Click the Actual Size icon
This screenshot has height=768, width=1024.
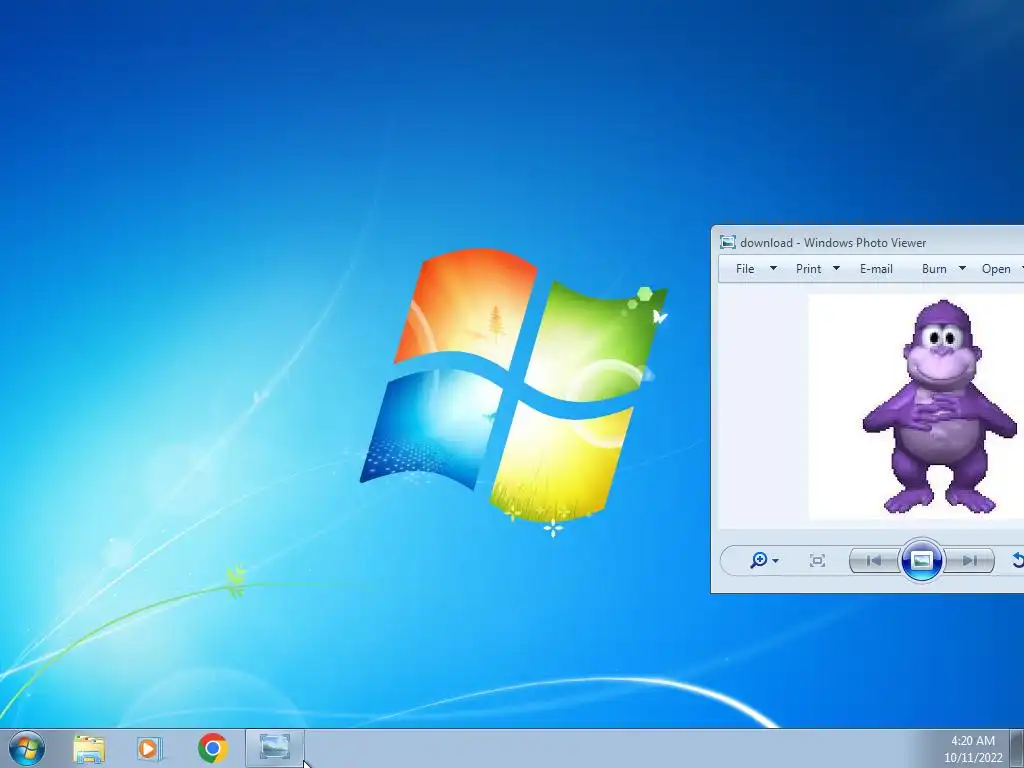pyautogui.click(x=817, y=560)
